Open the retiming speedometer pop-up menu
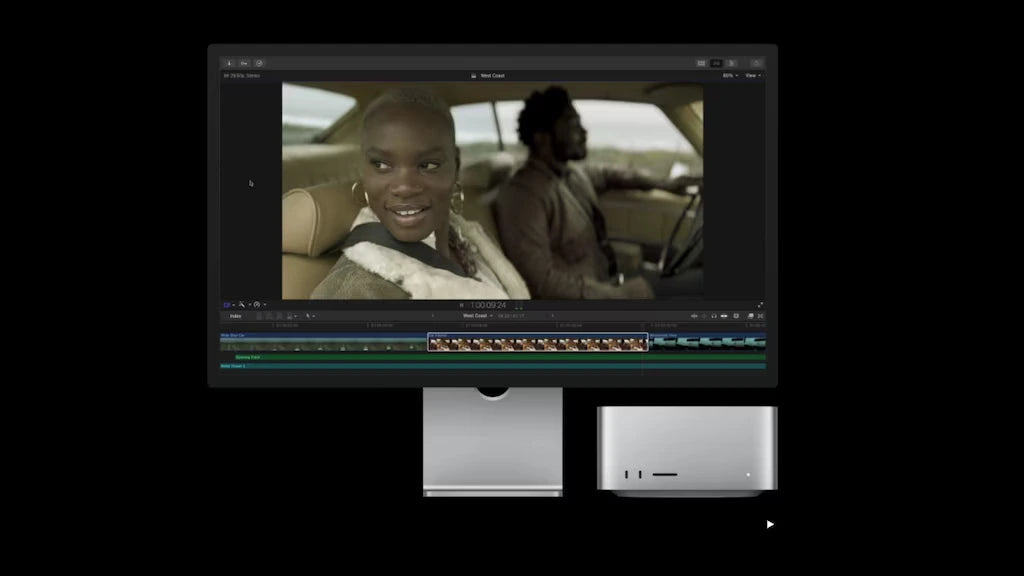The width and height of the screenshot is (1024, 576). (258, 305)
